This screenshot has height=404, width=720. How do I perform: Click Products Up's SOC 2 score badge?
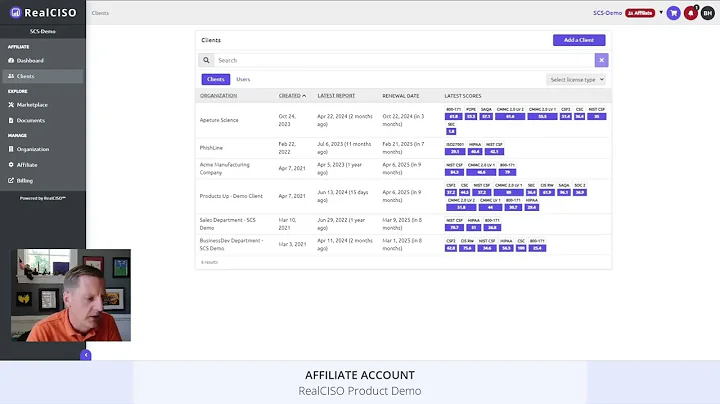(580, 192)
